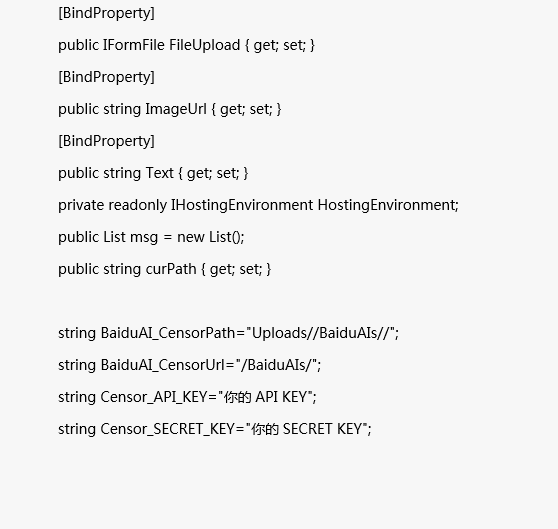Click the public string Text property line
The width and height of the screenshot is (558, 529).
[x=153, y=174]
